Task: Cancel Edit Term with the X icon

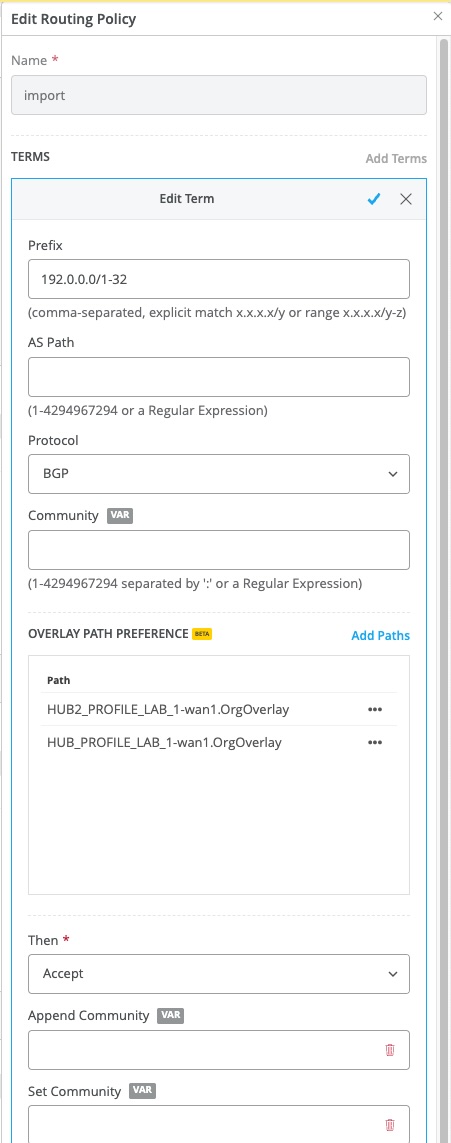Action: pos(406,199)
